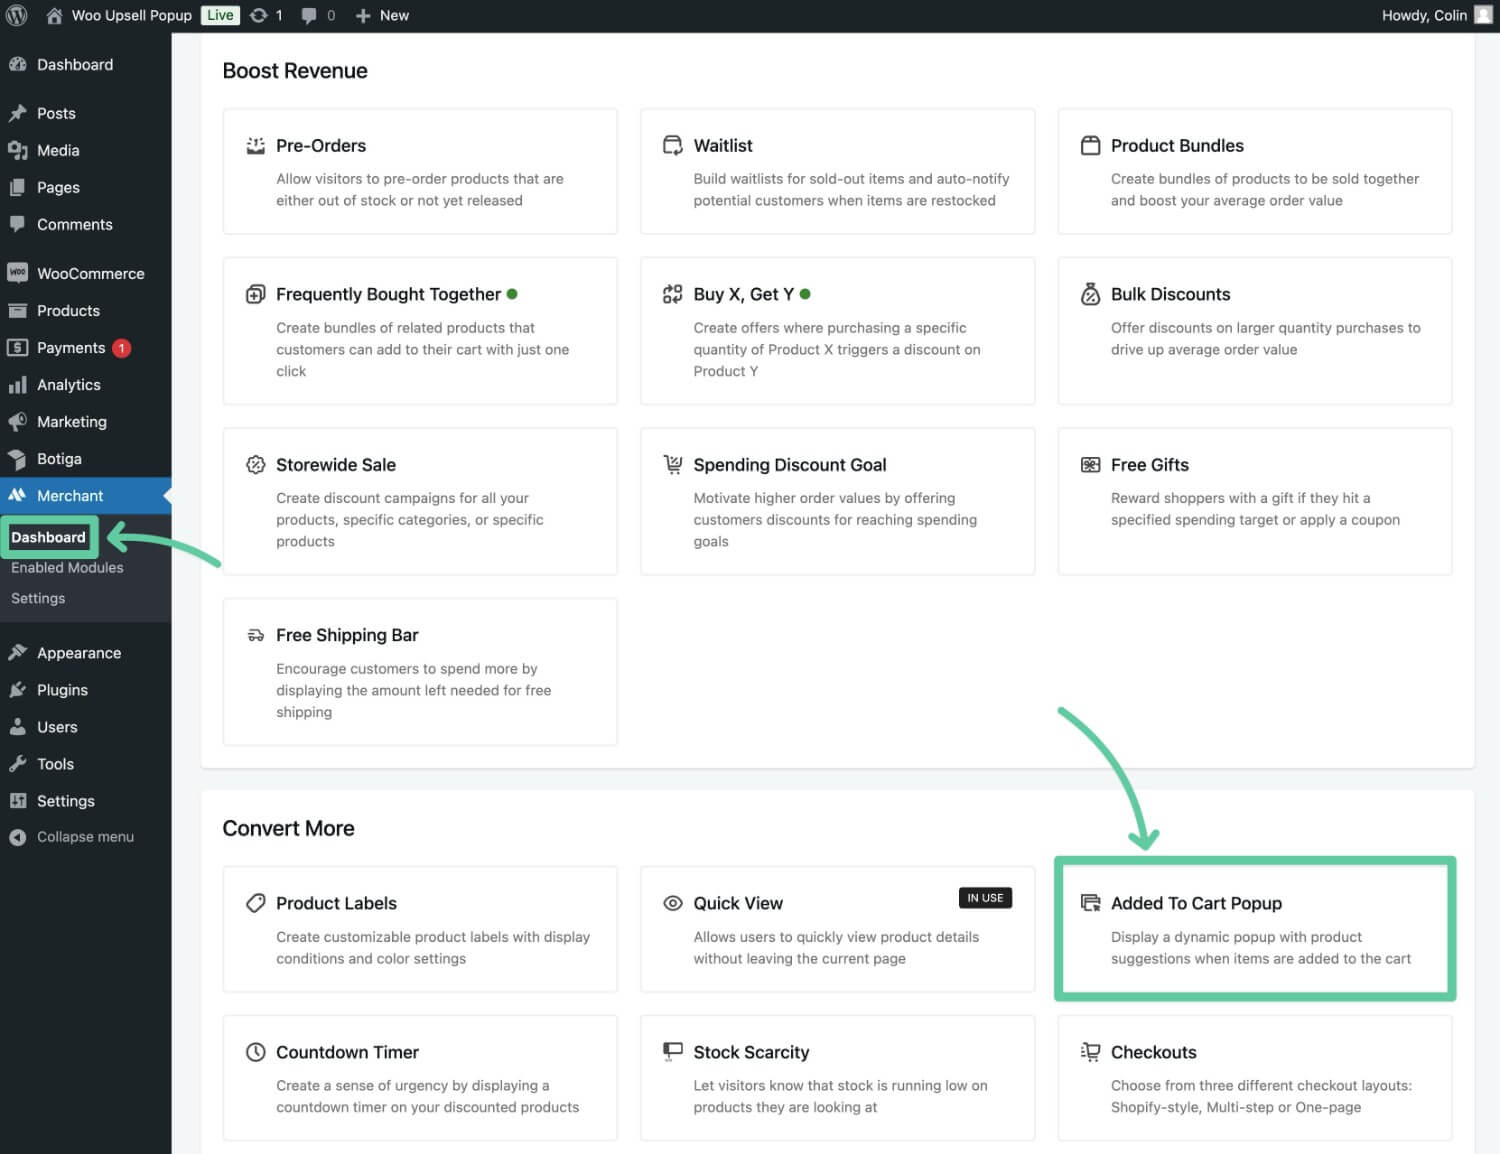Open the Bulk Discounts module title
1500x1154 pixels.
1170,294
